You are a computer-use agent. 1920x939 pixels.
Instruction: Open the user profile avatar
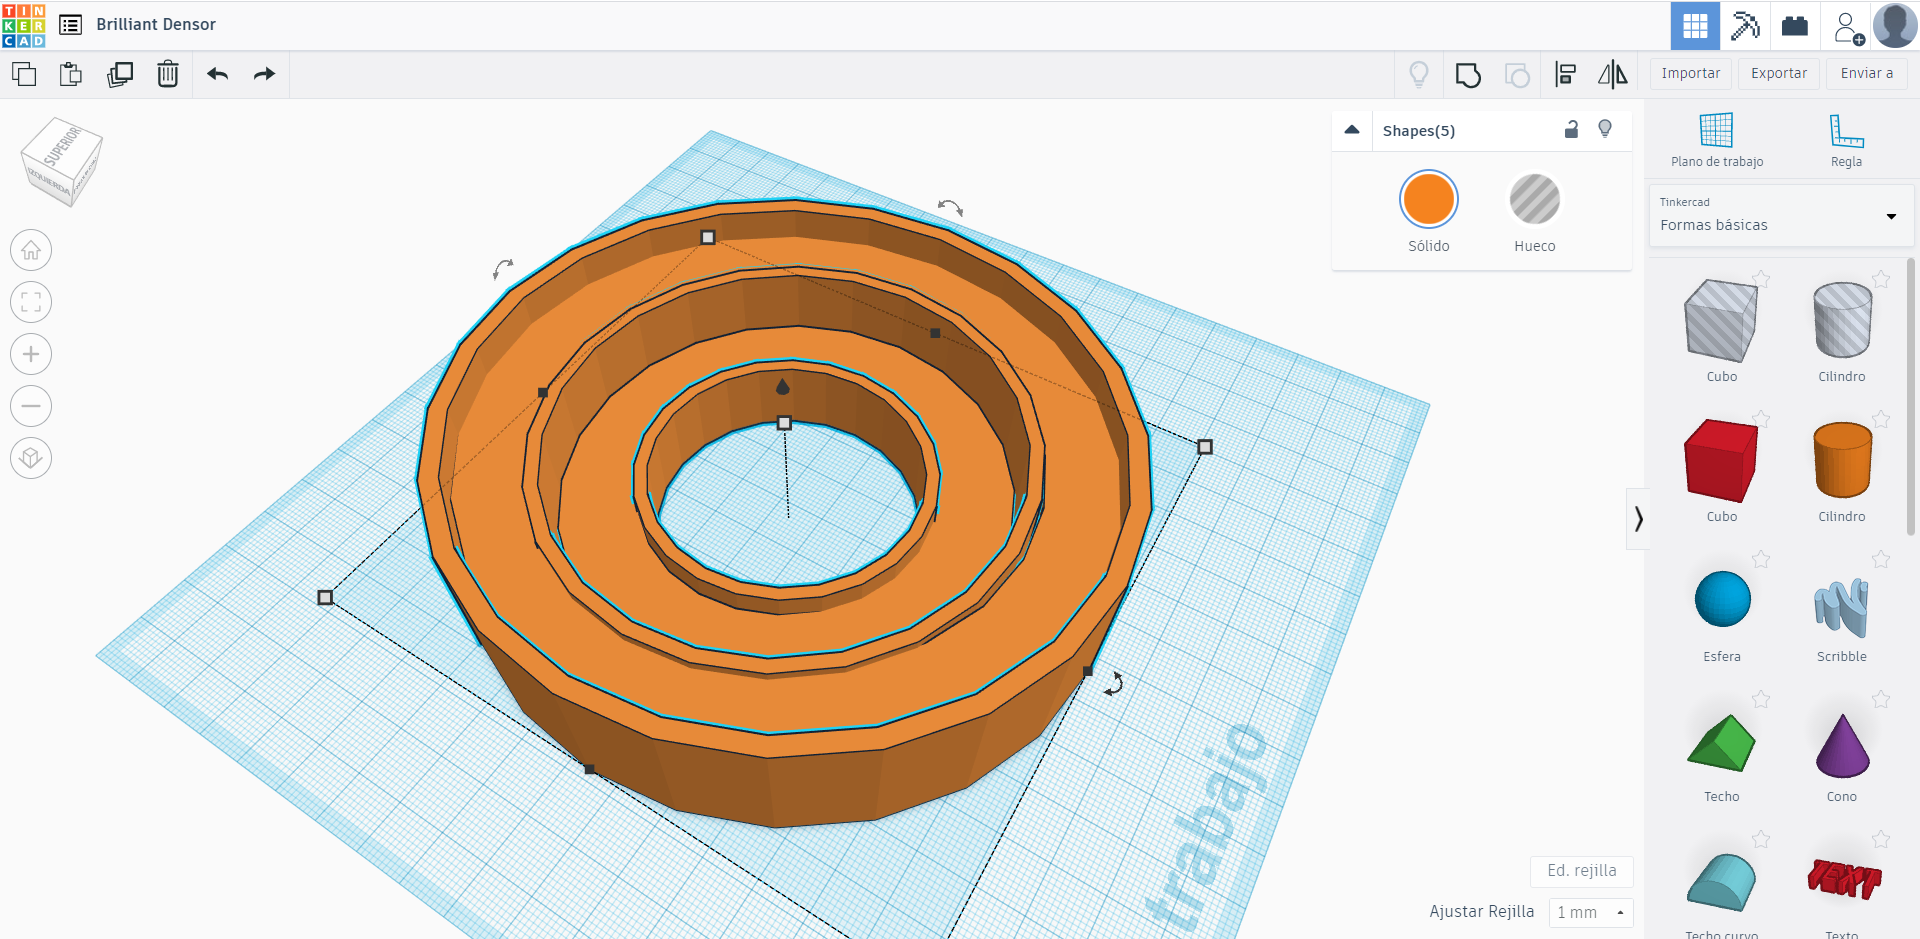[x=1895, y=25]
